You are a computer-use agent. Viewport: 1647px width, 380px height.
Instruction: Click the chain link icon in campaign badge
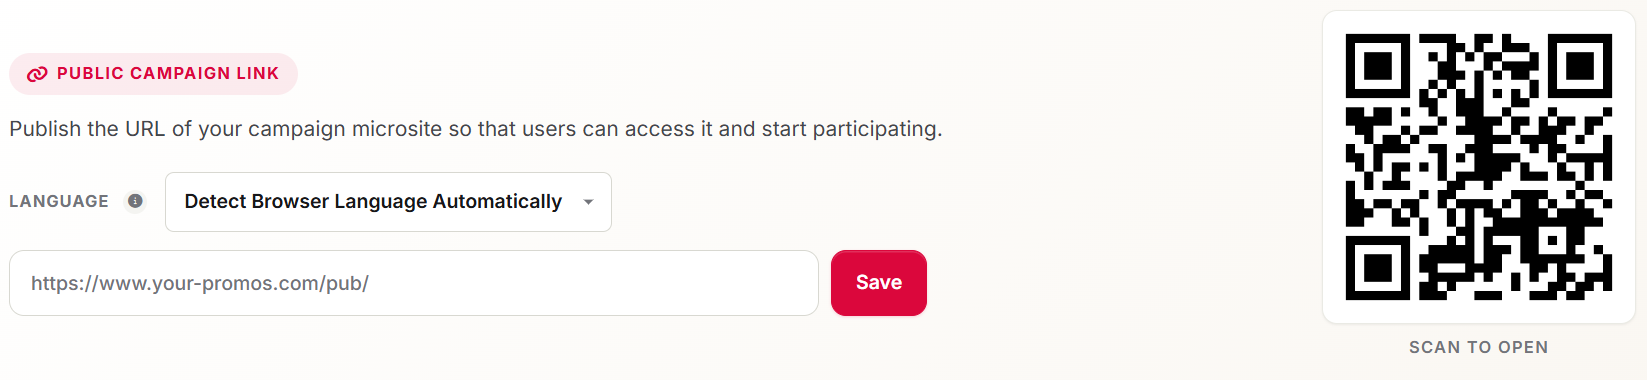point(37,74)
